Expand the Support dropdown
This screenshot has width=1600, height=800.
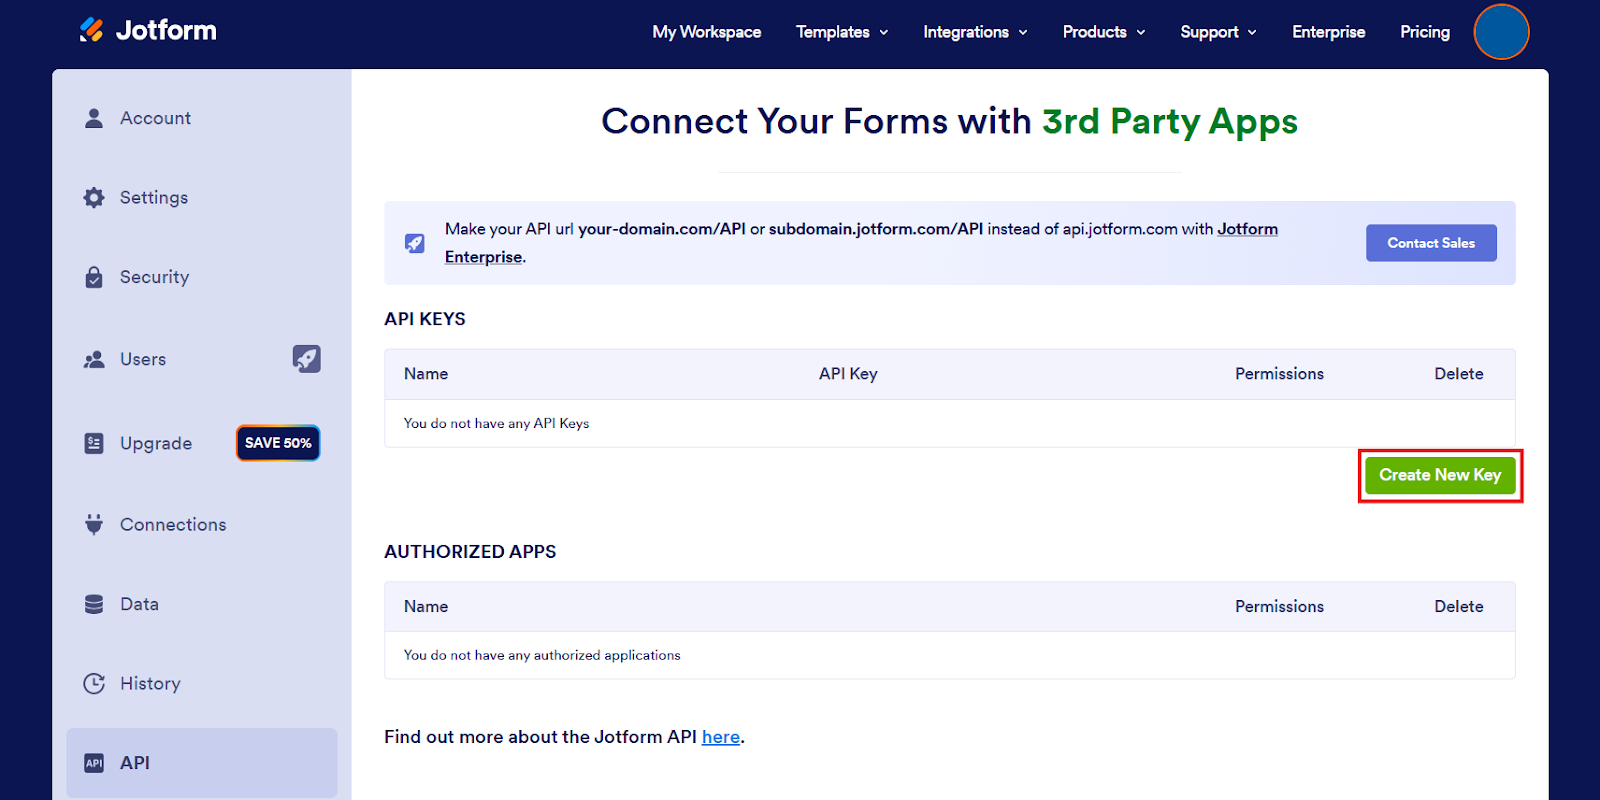tap(1218, 32)
